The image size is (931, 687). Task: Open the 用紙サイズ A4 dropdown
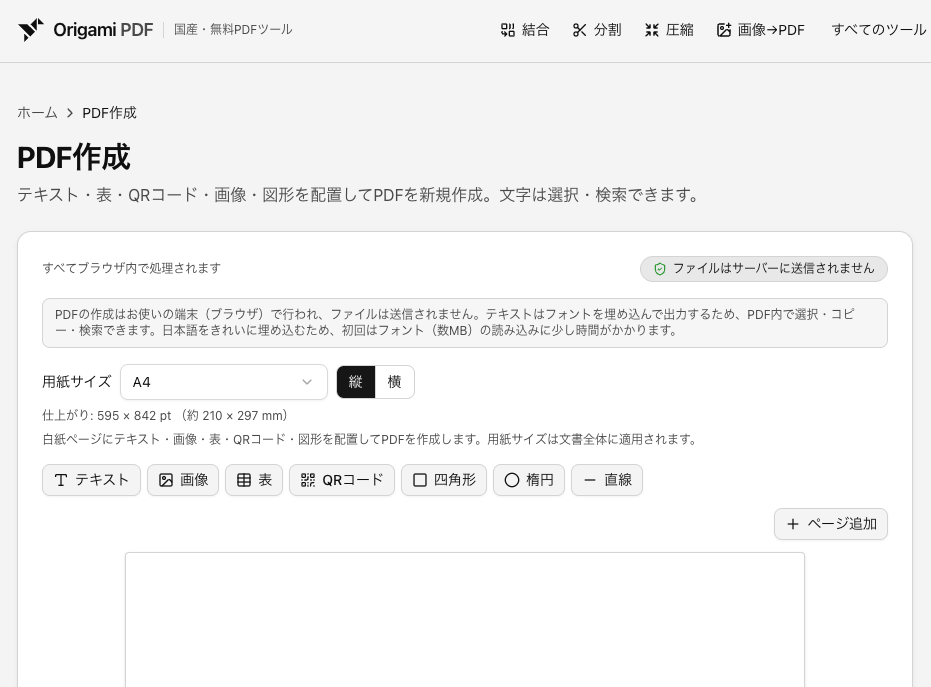224,382
